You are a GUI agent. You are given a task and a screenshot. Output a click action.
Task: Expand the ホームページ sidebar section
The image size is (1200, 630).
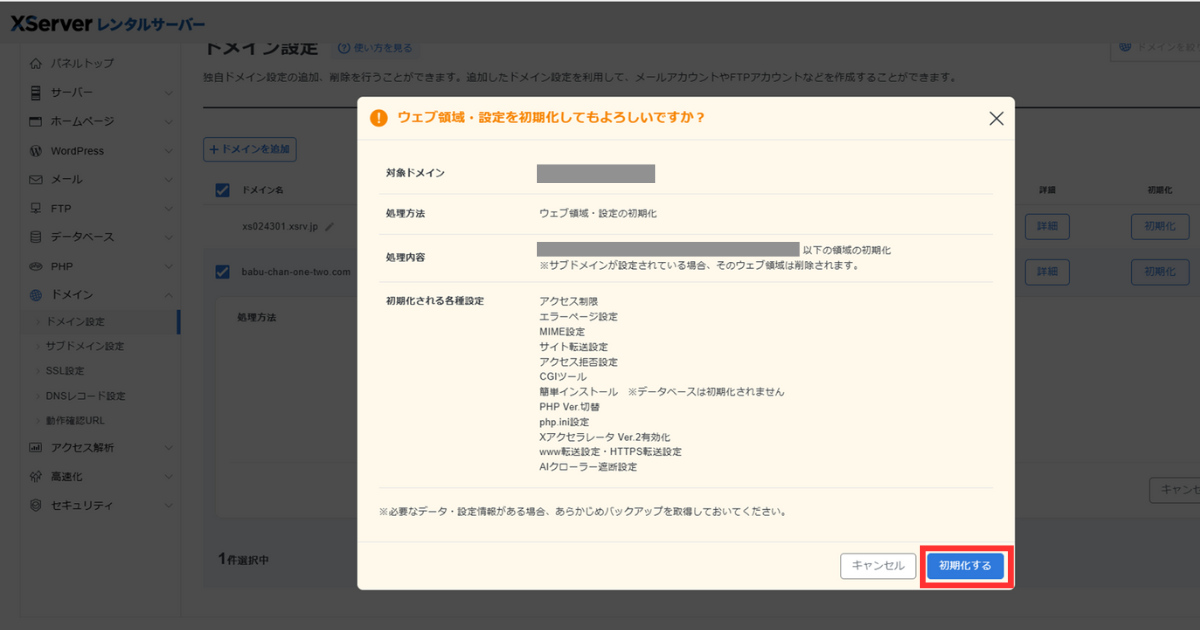168,122
